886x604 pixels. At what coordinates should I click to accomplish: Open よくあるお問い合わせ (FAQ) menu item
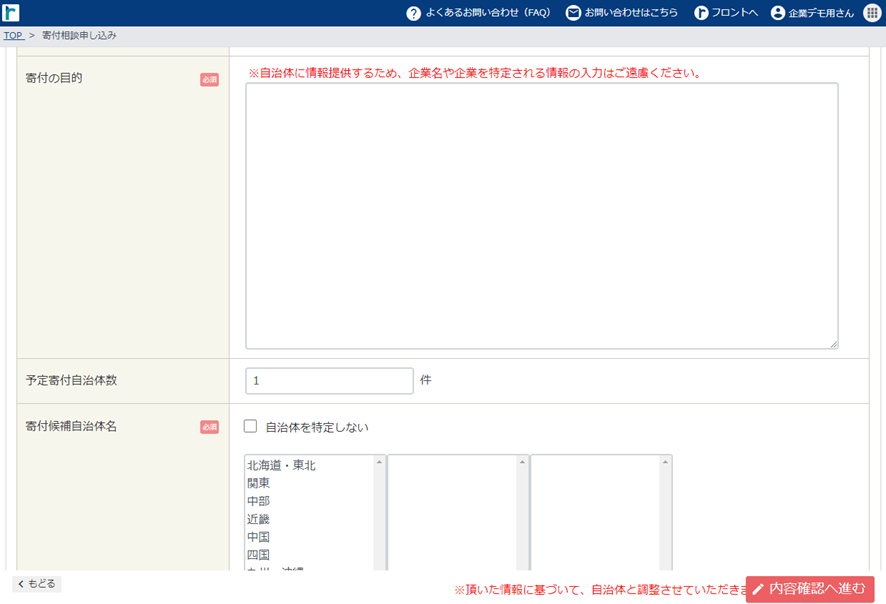coord(487,13)
